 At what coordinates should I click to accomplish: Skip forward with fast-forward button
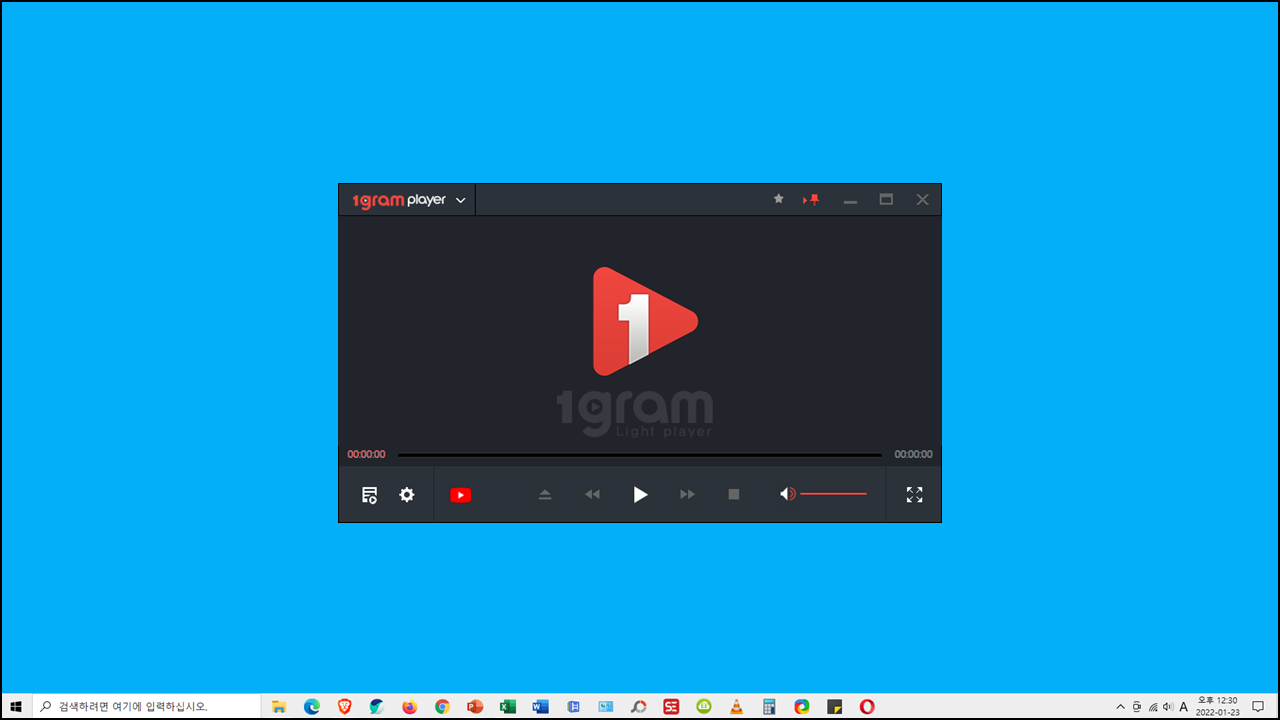click(x=687, y=495)
